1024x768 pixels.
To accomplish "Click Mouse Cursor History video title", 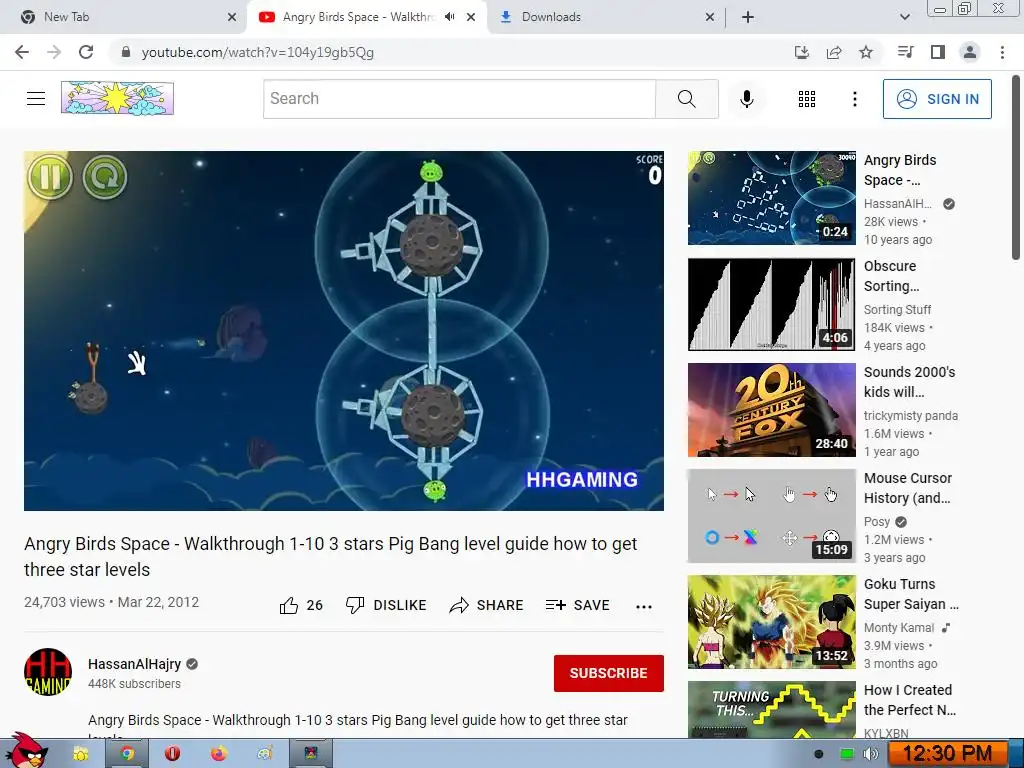I will tap(908, 488).
